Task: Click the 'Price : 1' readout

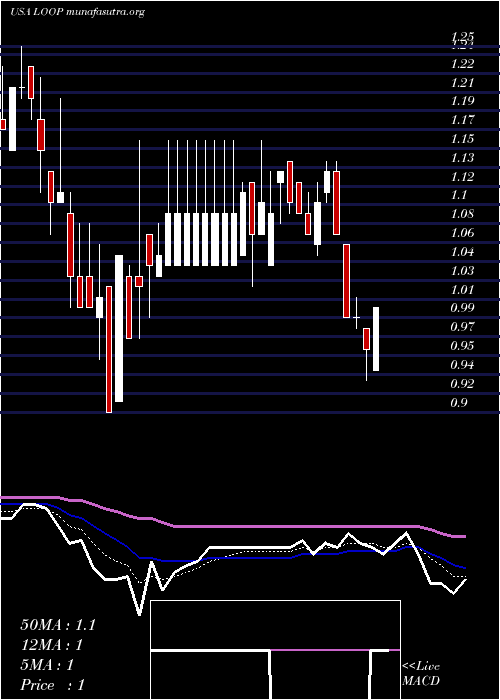Action: (53, 685)
